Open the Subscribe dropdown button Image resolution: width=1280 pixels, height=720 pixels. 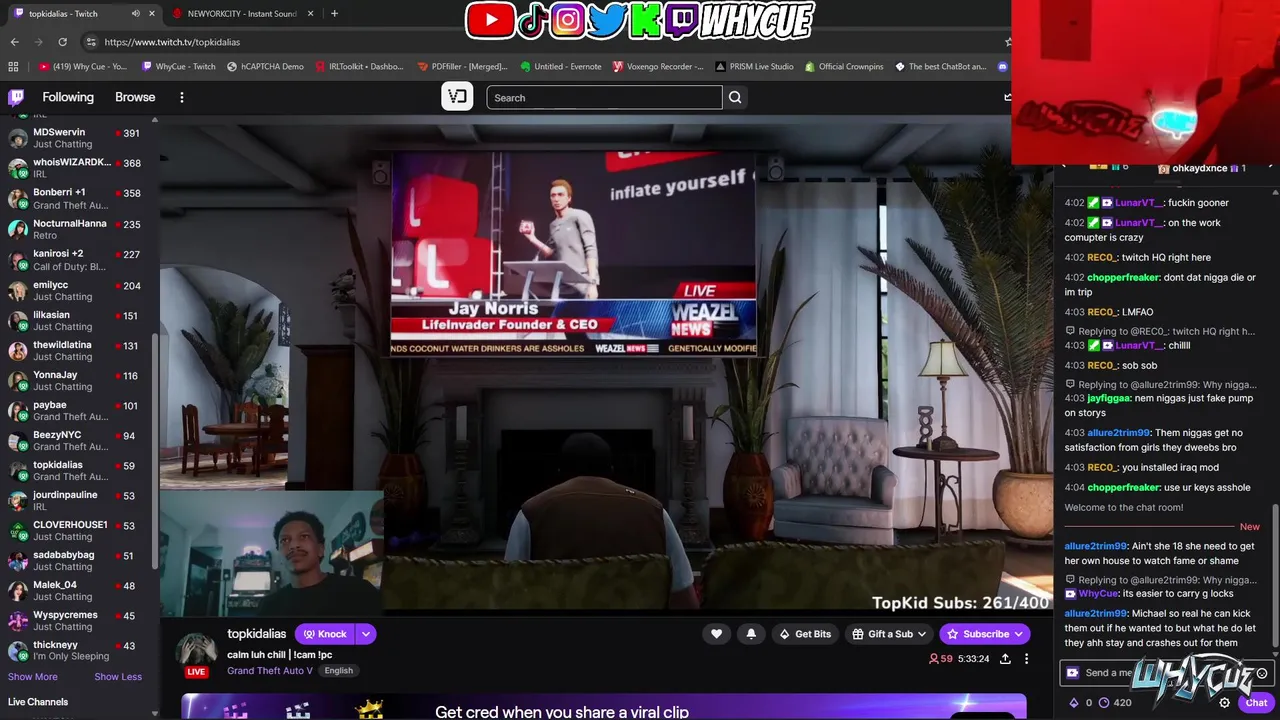pos(985,634)
